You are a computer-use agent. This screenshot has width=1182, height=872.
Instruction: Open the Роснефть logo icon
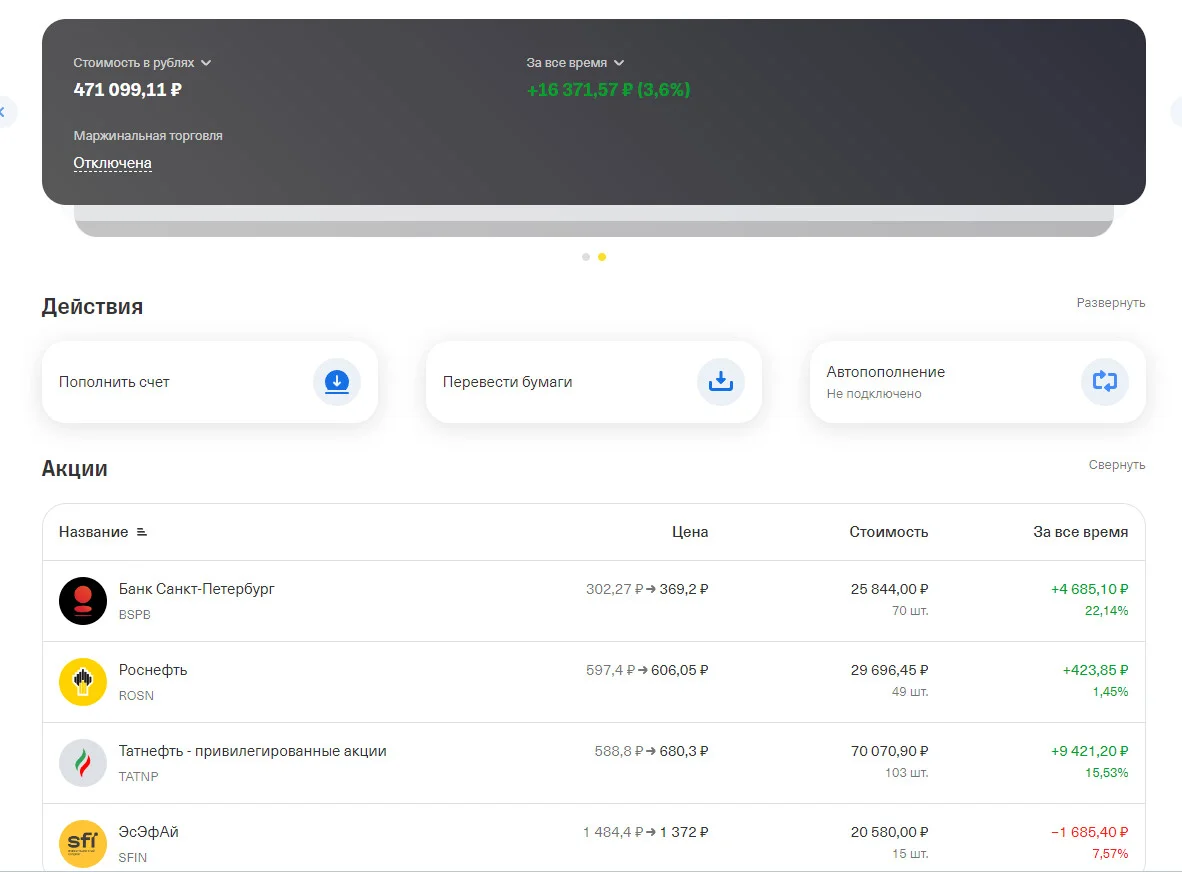(x=83, y=682)
